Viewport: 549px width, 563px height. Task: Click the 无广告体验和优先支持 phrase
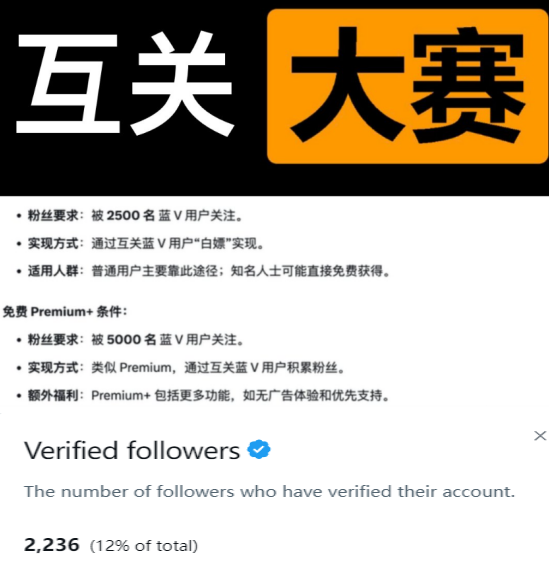322,395
